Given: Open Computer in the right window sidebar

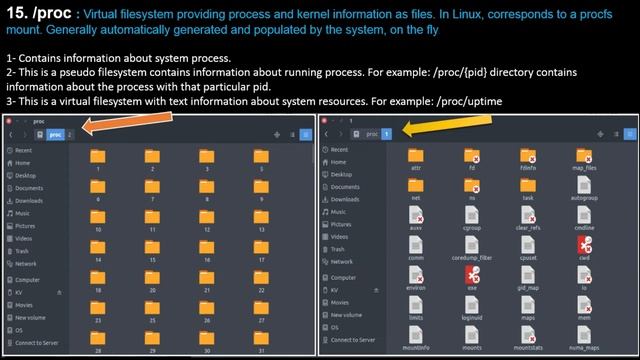Looking at the screenshot, I should coord(339,278).
